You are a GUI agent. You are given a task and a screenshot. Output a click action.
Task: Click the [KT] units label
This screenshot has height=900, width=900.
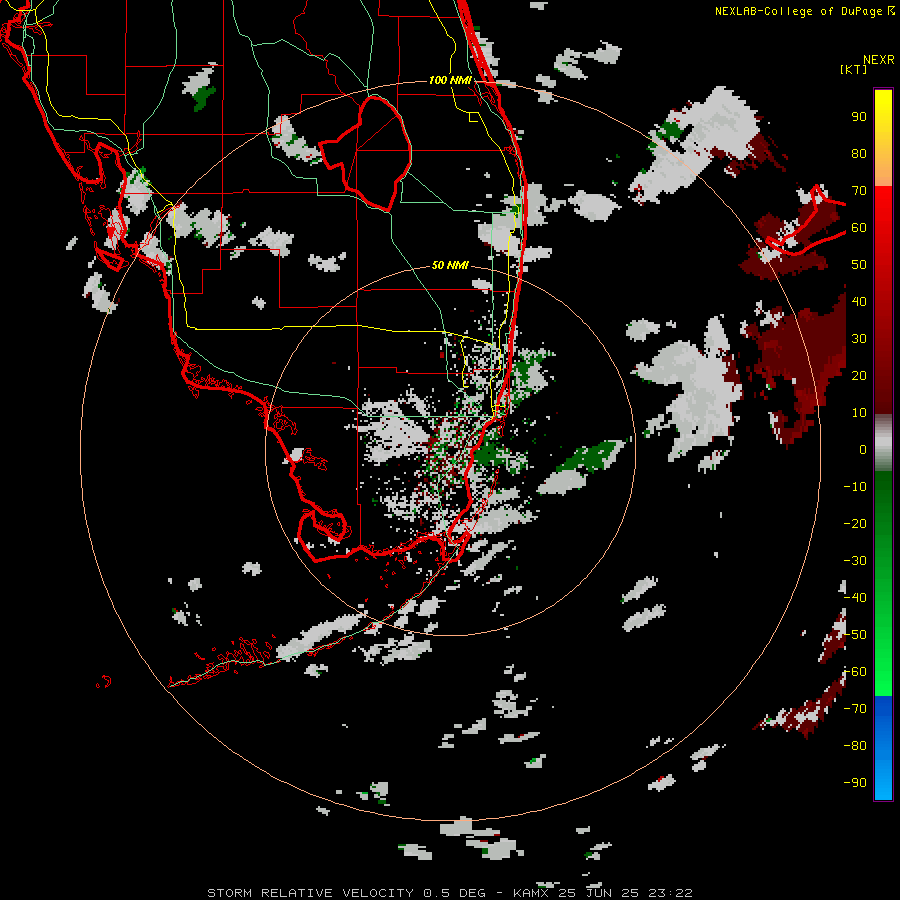point(854,69)
